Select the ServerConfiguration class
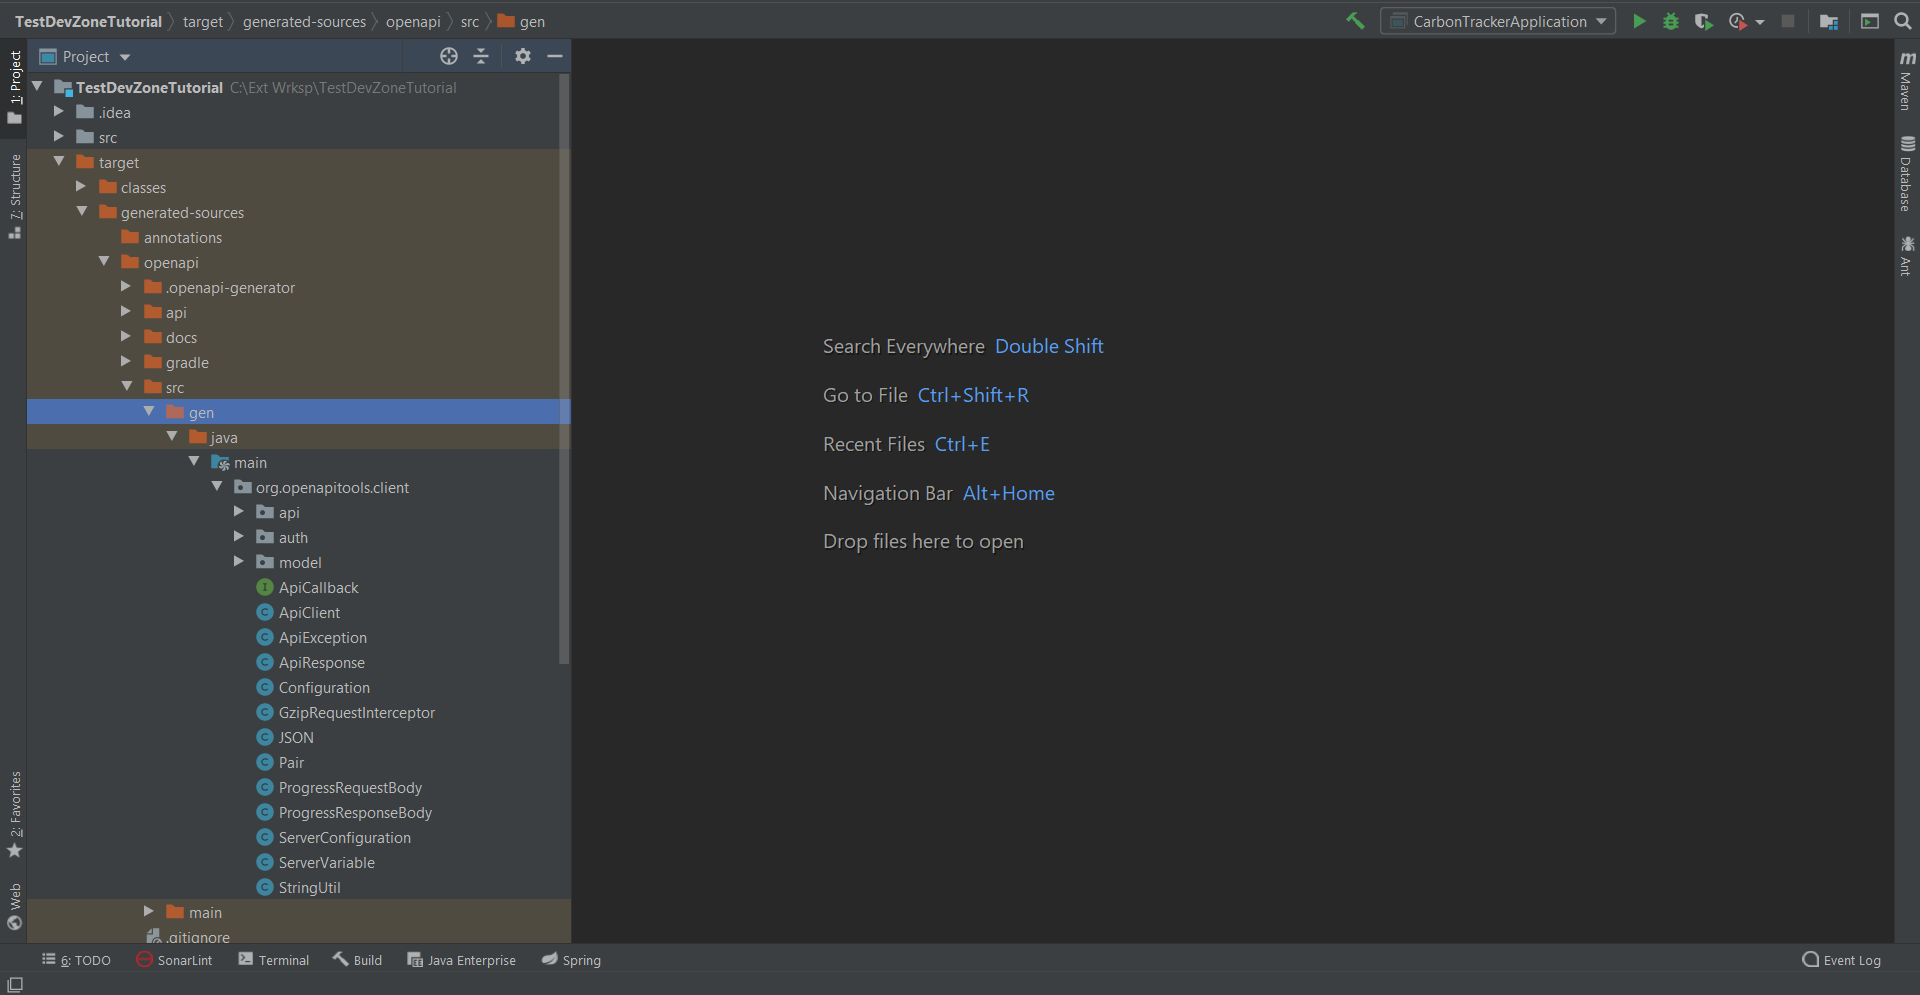 [x=333, y=837]
